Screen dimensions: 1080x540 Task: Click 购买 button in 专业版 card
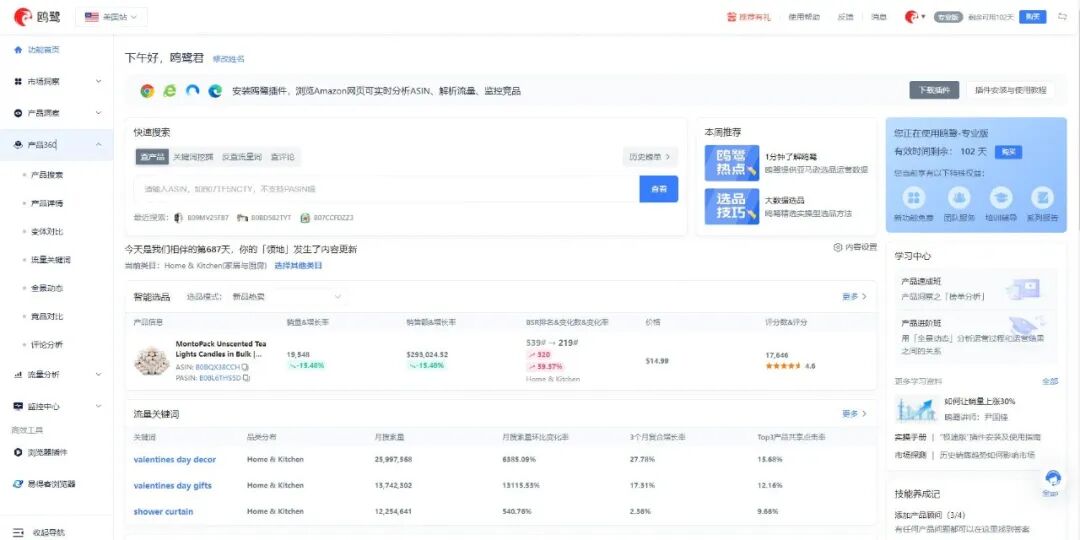point(1009,152)
